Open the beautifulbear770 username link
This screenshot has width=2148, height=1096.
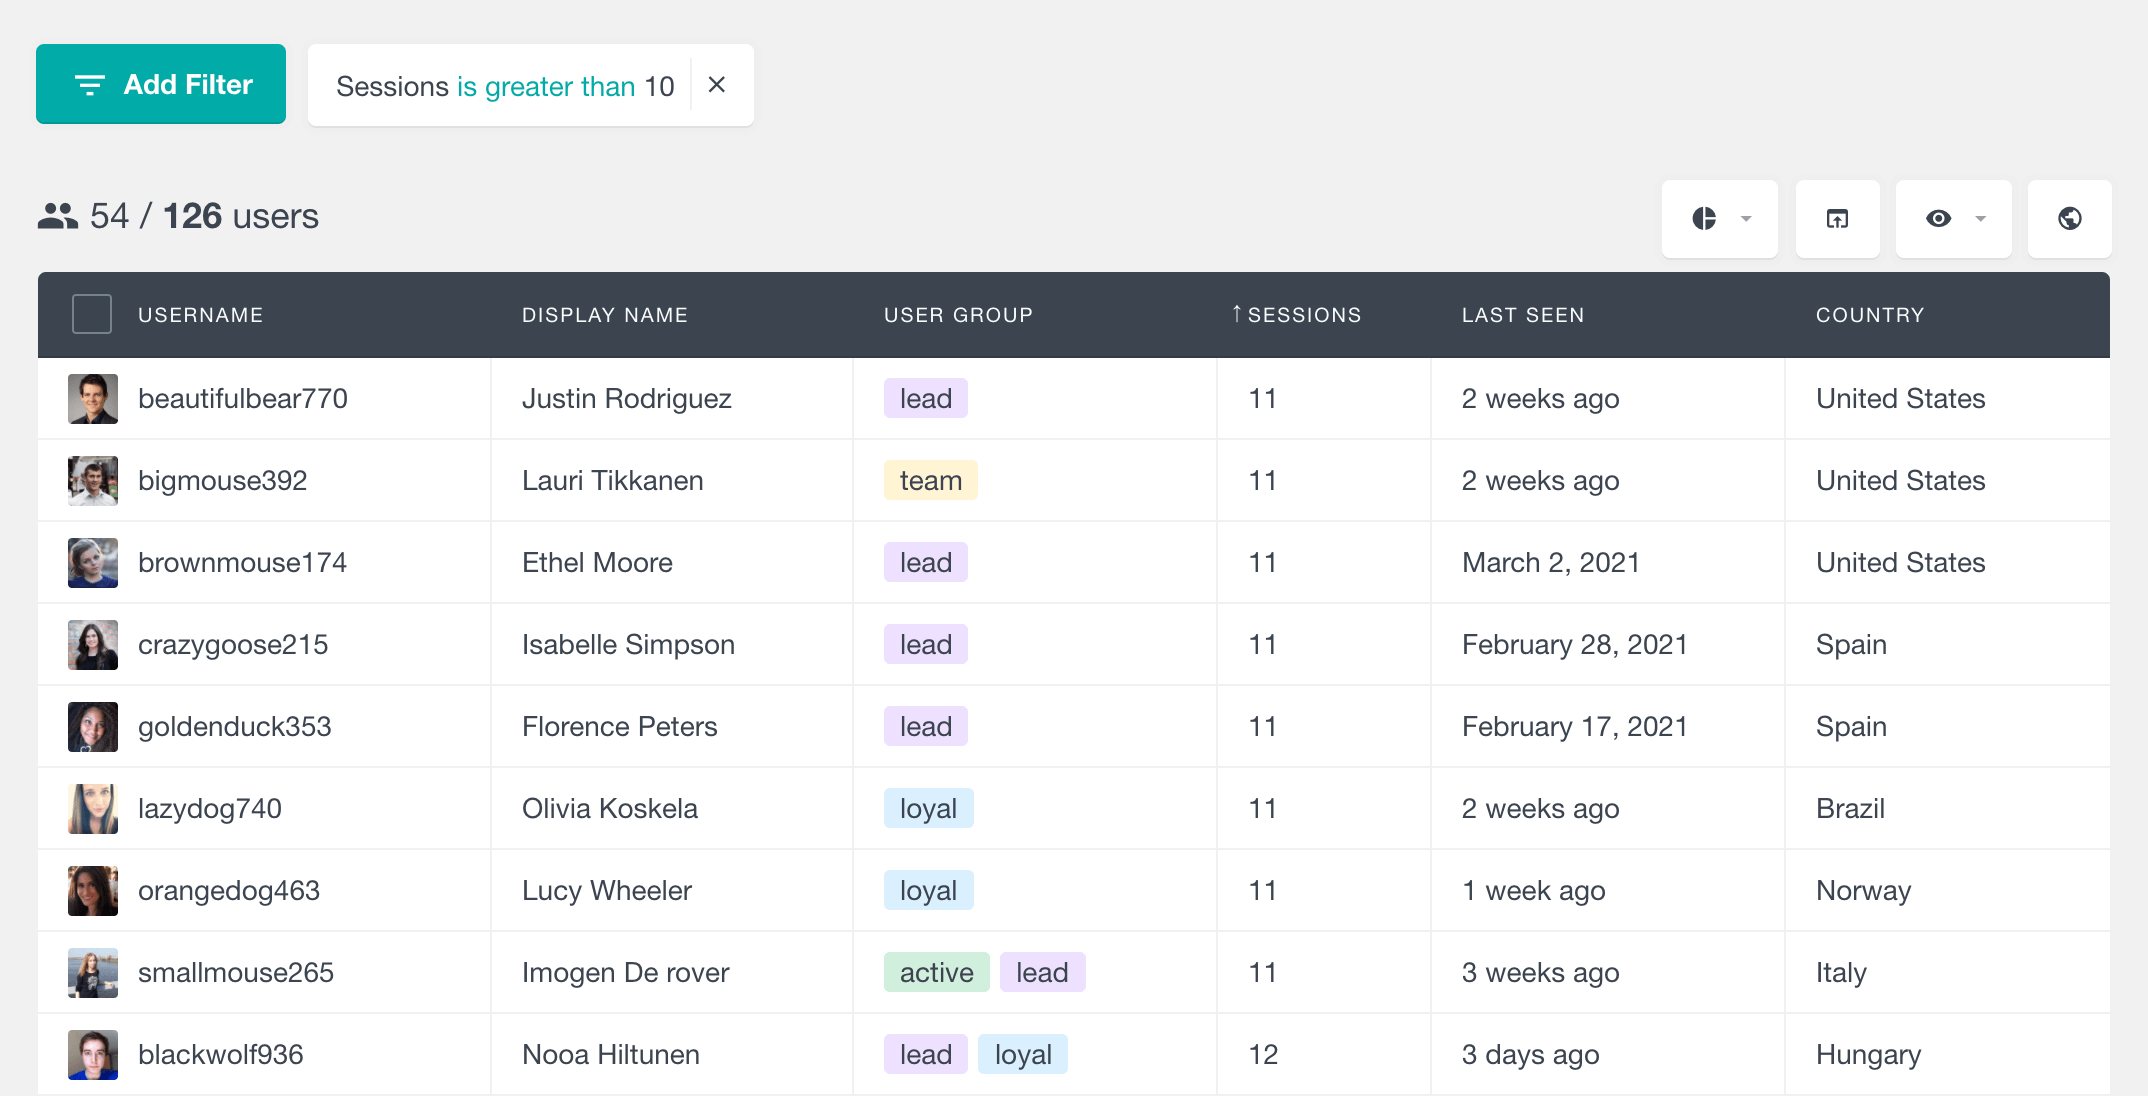coord(243,399)
